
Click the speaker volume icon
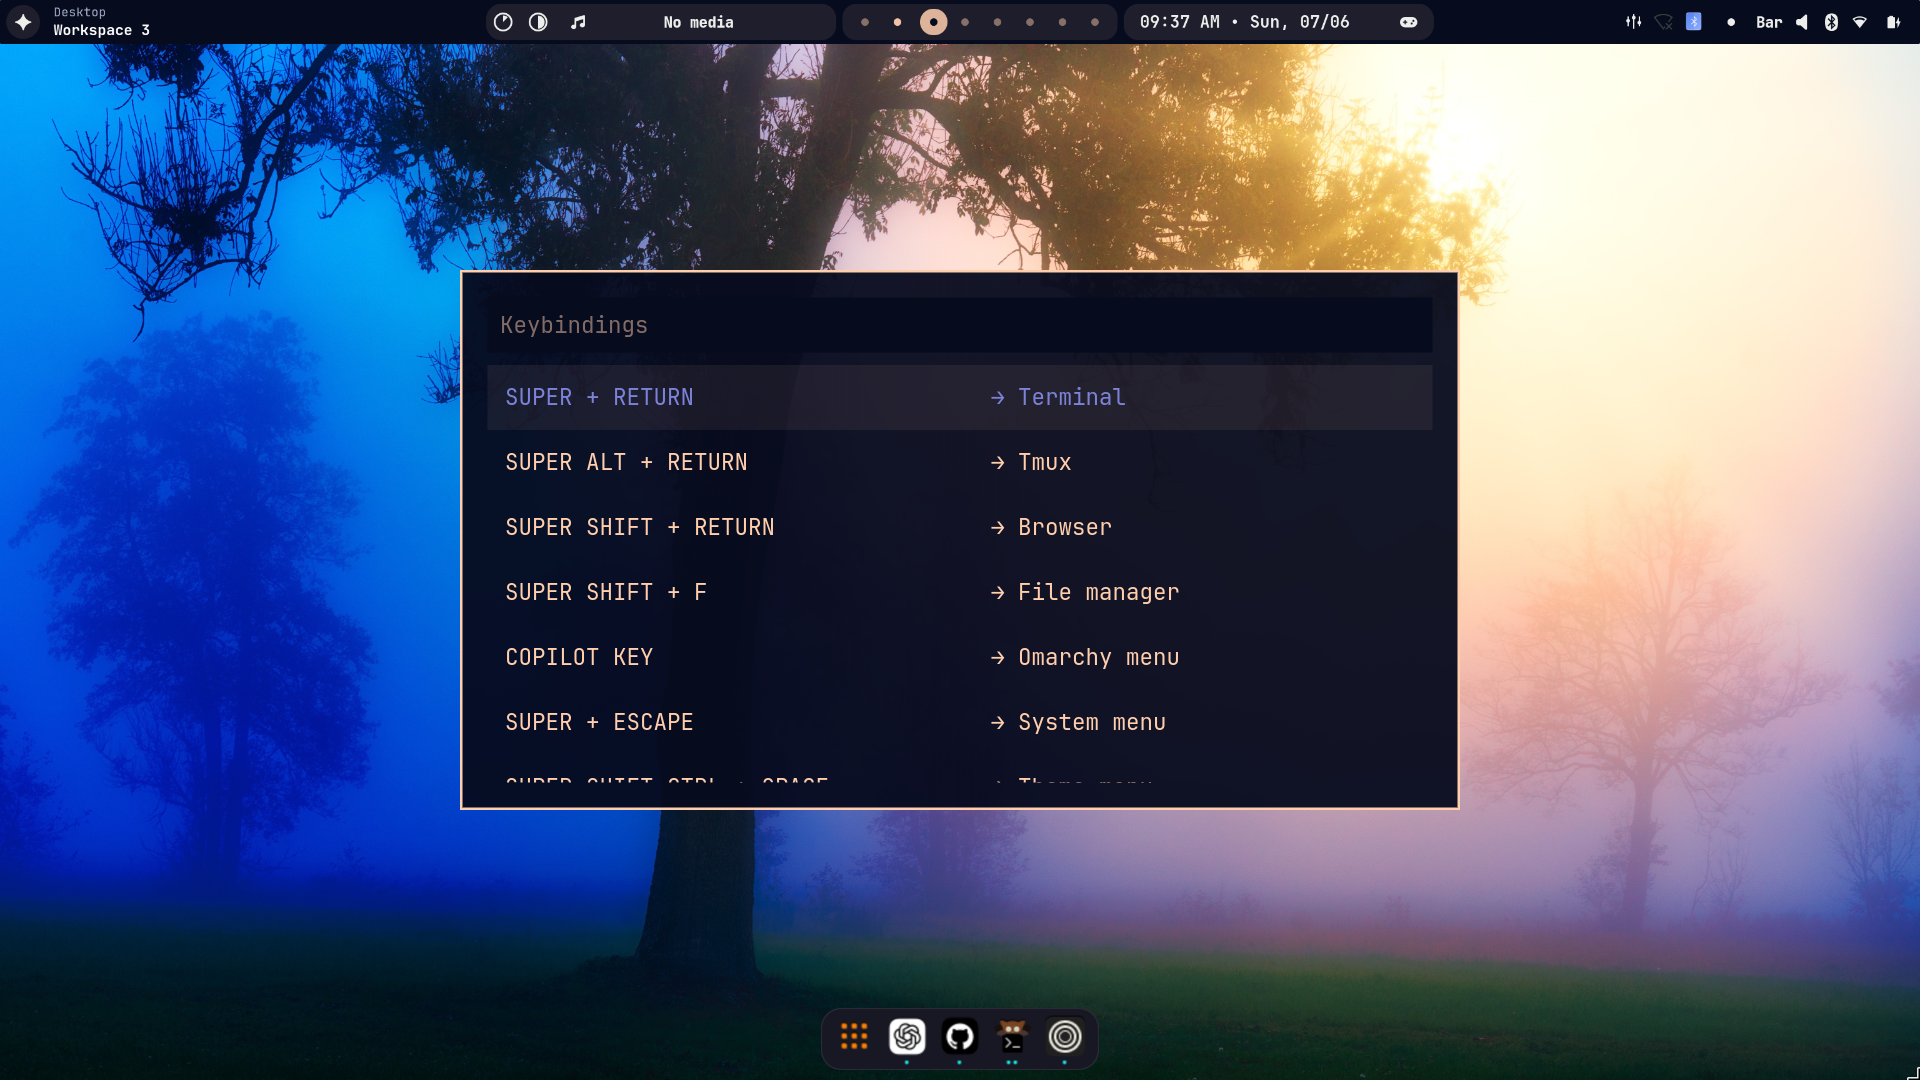pos(1801,22)
